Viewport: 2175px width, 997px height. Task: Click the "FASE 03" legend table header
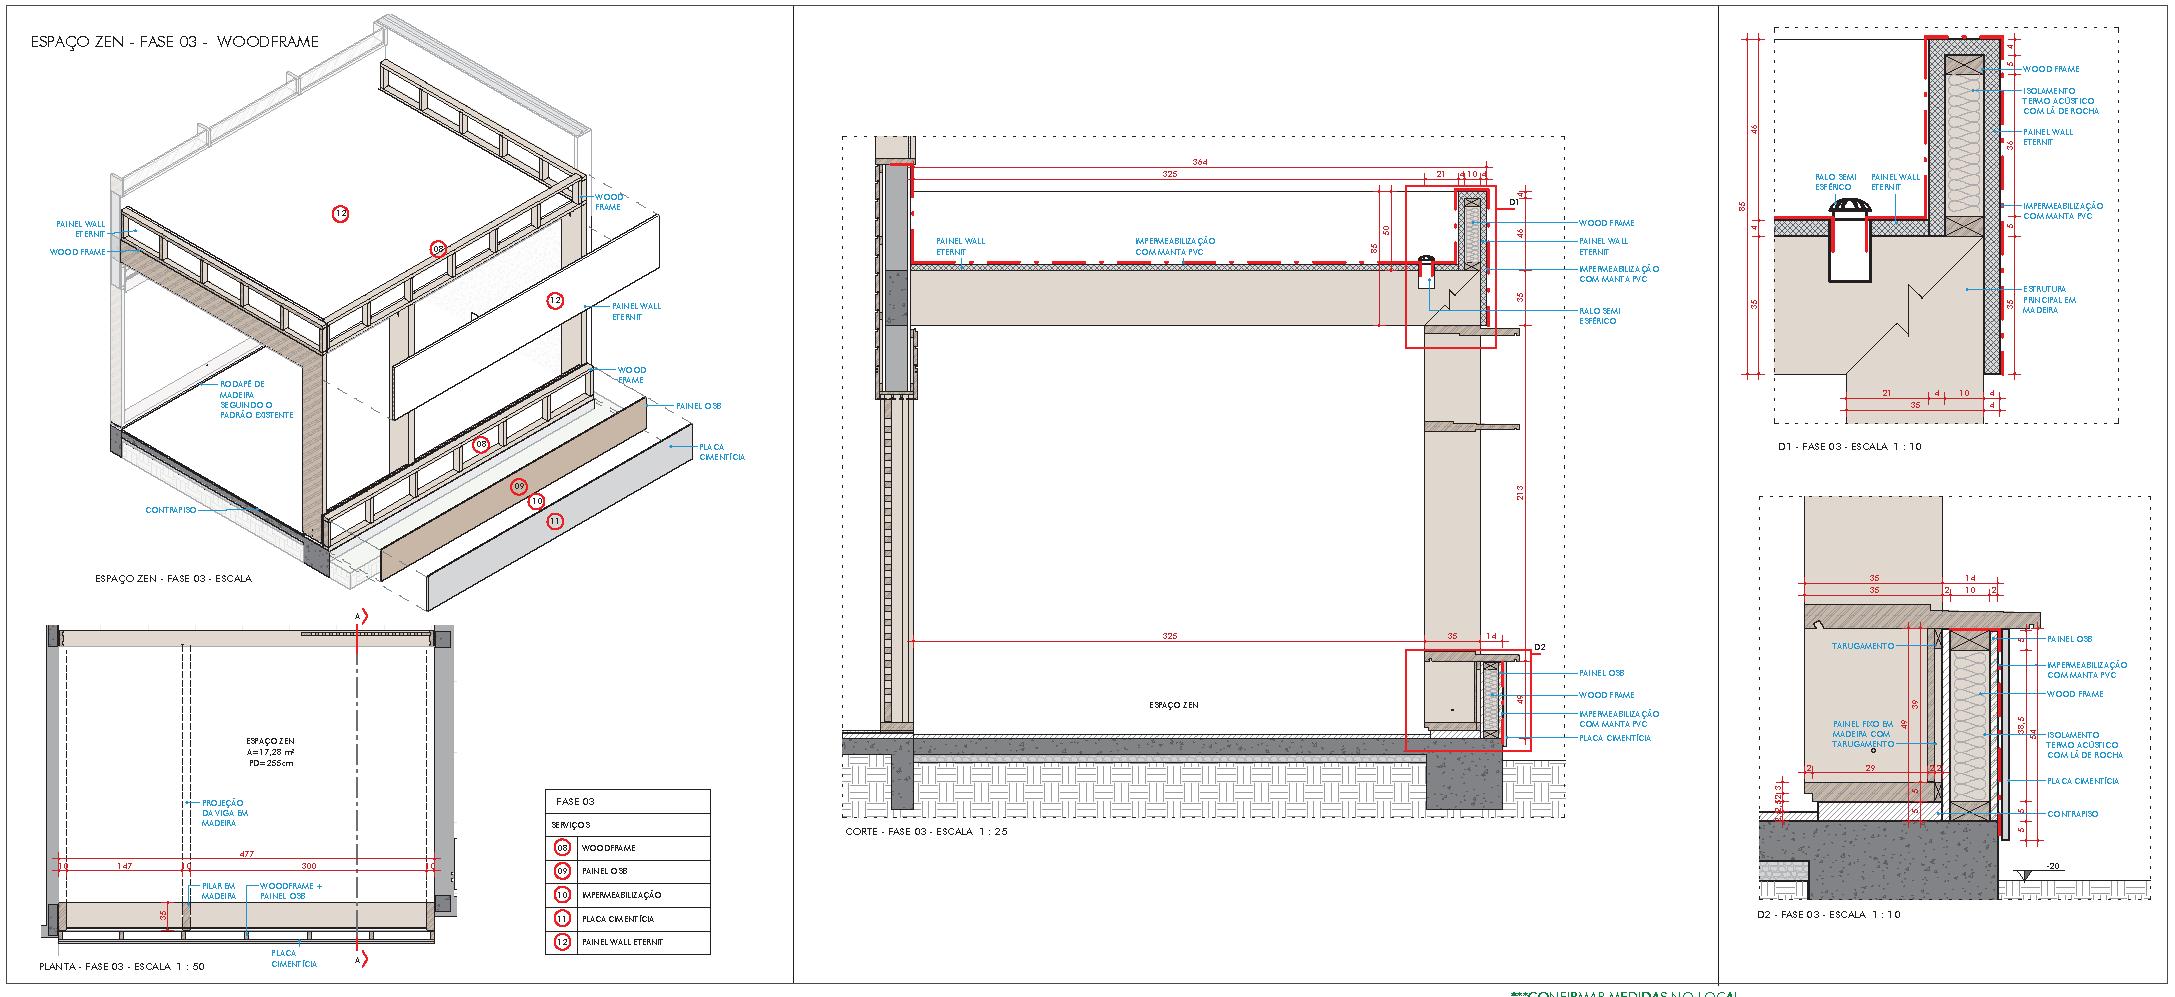tap(575, 802)
